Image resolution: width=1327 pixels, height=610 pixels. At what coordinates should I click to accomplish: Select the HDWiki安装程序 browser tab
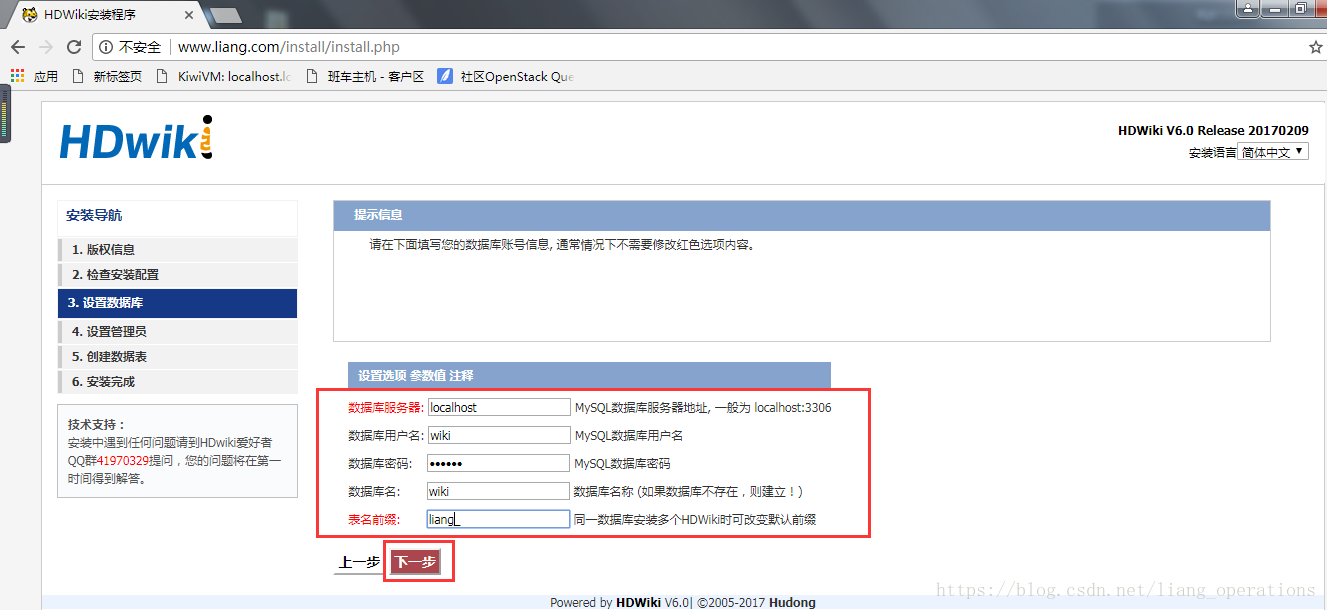pos(105,14)
